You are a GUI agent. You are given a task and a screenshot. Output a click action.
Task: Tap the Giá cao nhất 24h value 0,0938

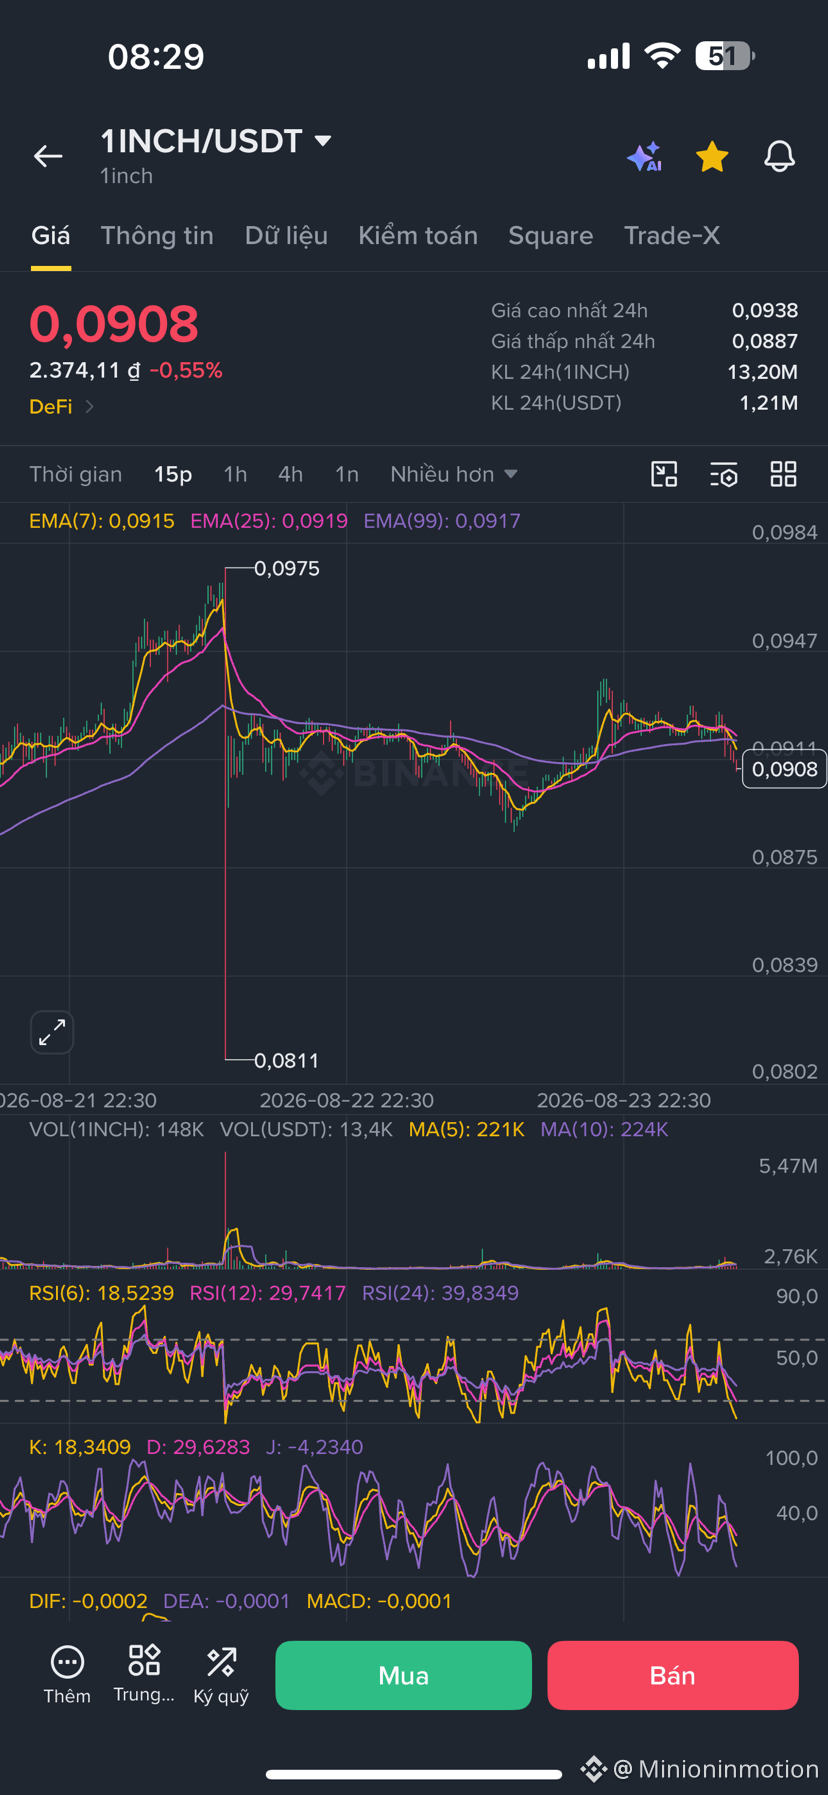765,311
